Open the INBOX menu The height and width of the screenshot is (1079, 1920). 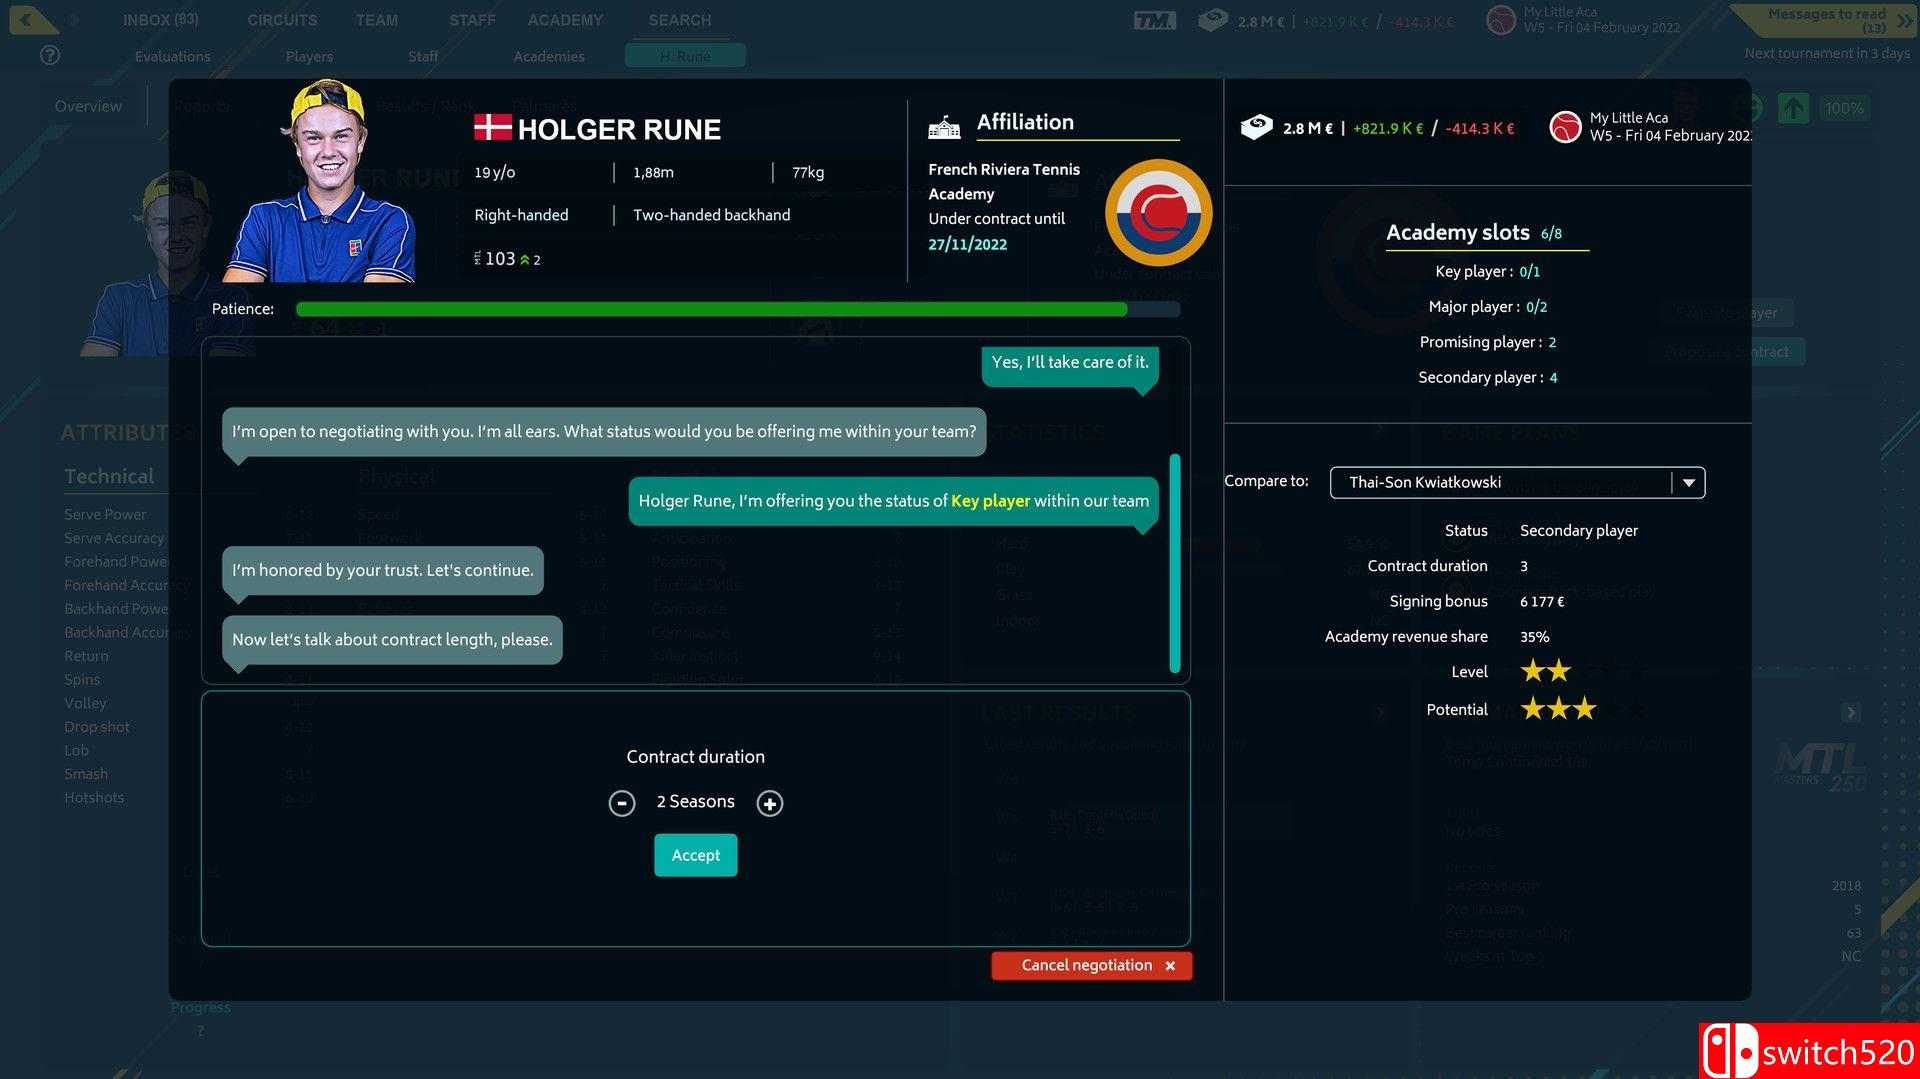click(160, 20)
